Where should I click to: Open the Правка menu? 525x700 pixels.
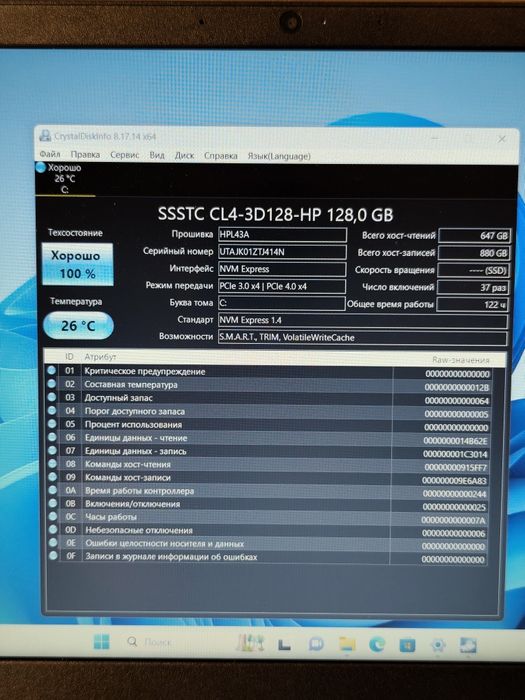coord(85,155)
